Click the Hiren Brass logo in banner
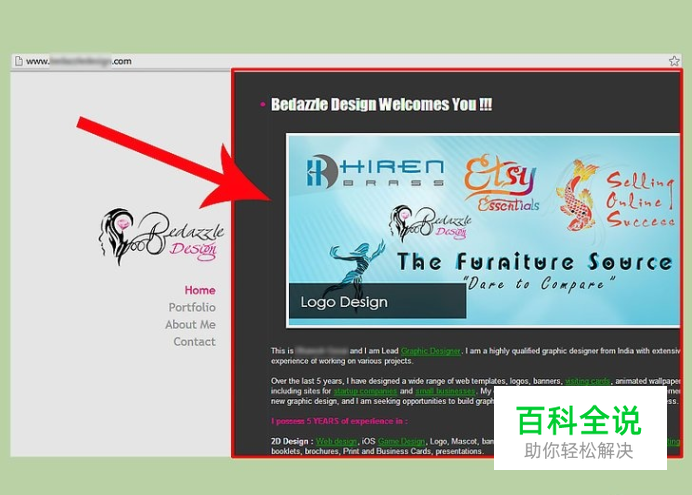The width and height of the screenshot is (692, 495). coord(375,172)
